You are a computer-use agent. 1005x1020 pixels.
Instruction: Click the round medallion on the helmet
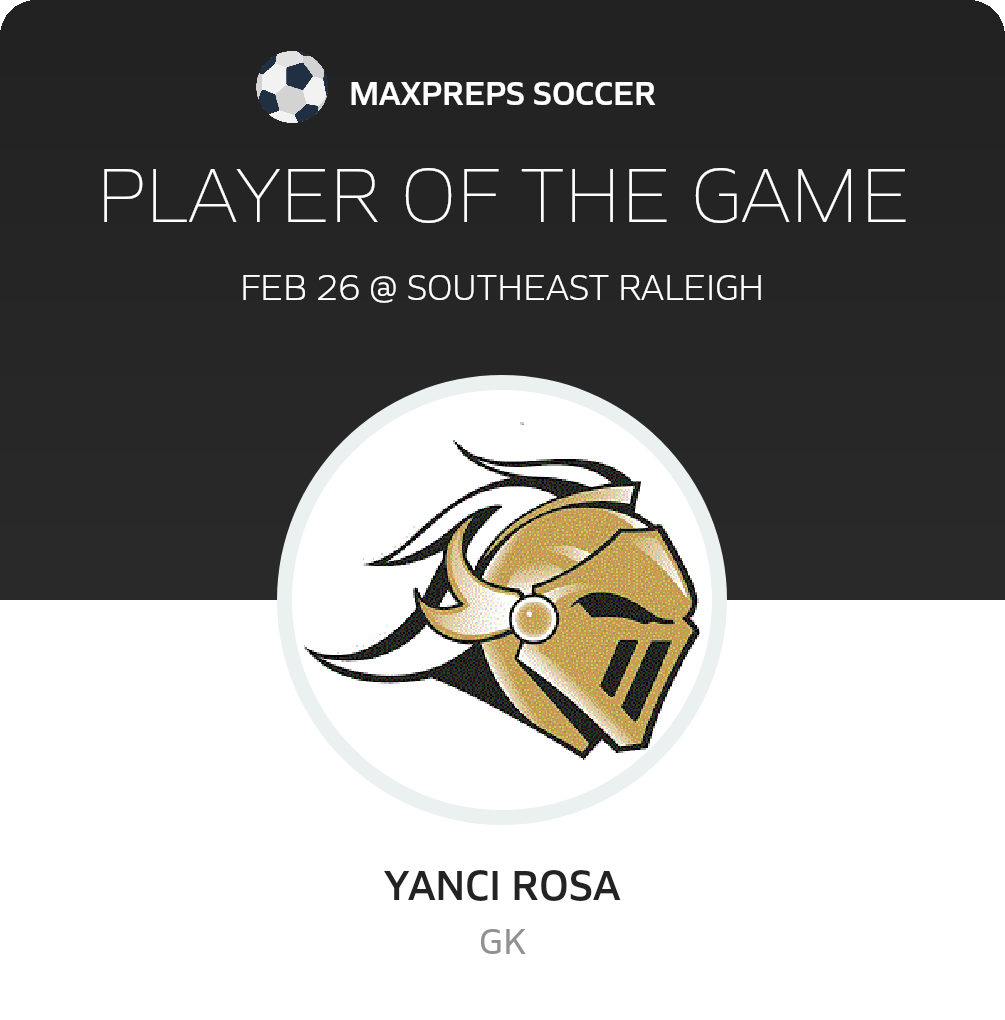click(x=533, y=618)
